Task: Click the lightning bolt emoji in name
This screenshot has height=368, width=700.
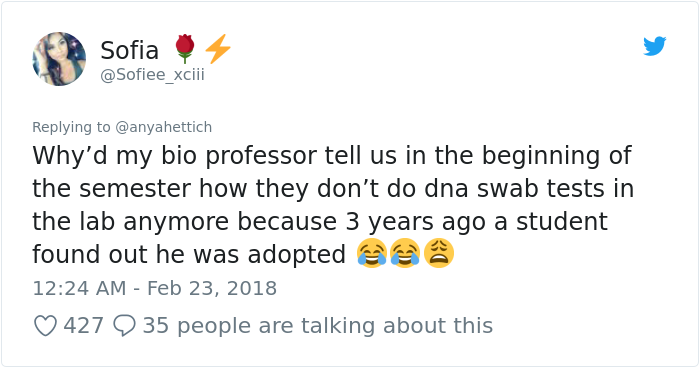Action: [x=218, y=49]
